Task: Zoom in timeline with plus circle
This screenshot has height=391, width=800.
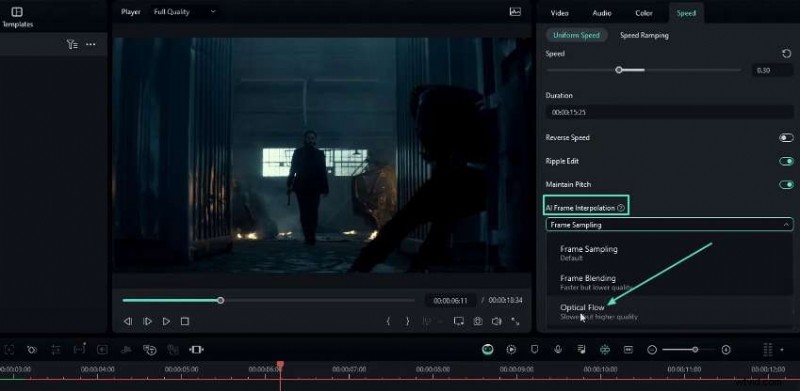Action: (726, 350)
